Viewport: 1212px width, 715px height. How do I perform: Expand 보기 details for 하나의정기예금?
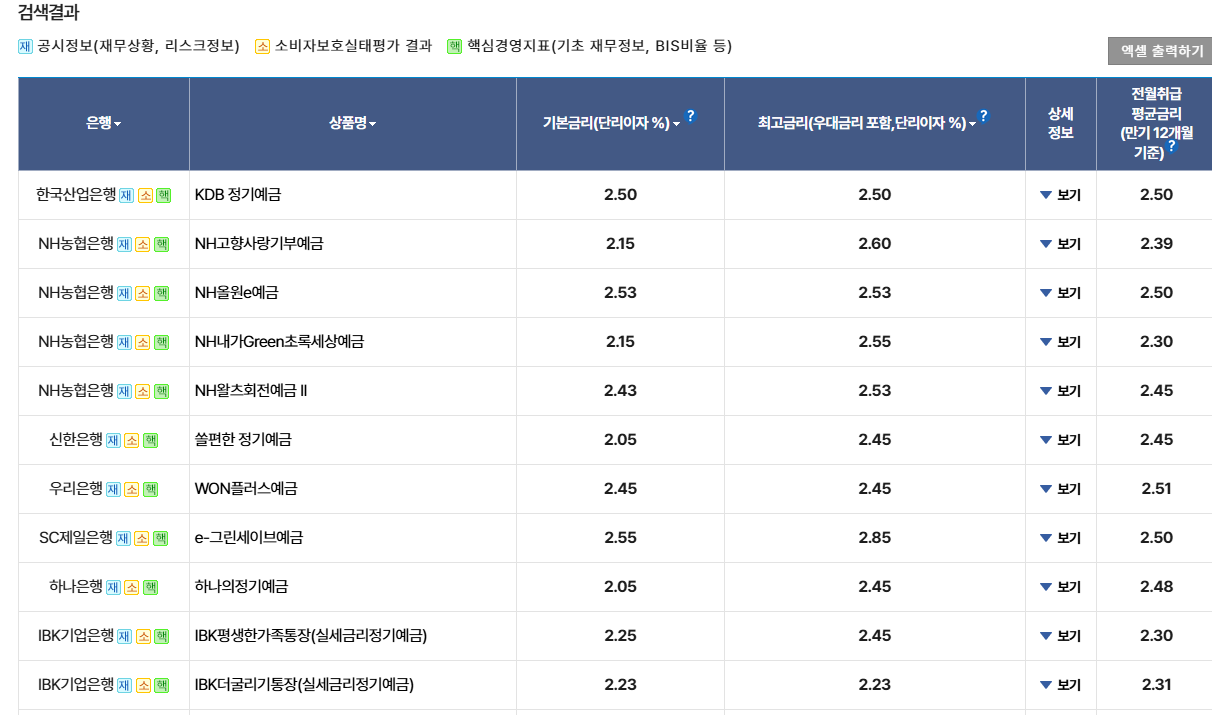[1060, 587]
